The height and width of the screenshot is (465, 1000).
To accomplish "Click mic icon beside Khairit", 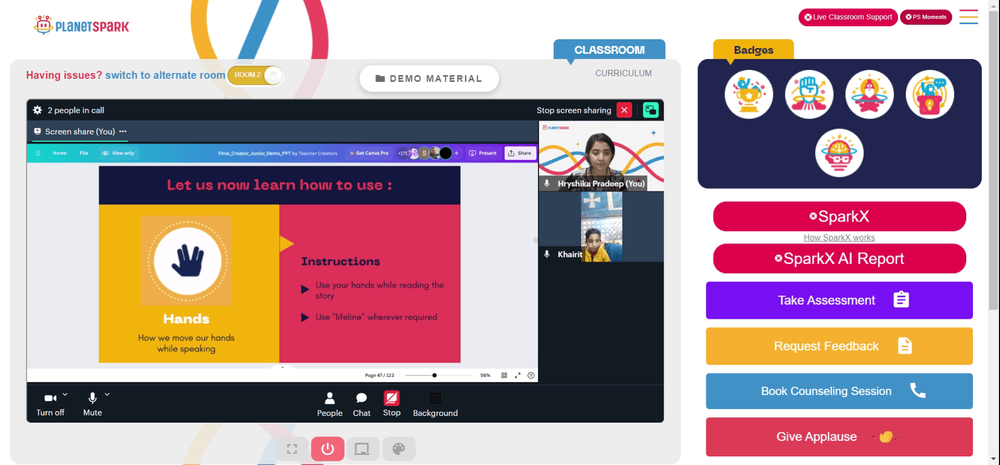I will pos(547,254).
